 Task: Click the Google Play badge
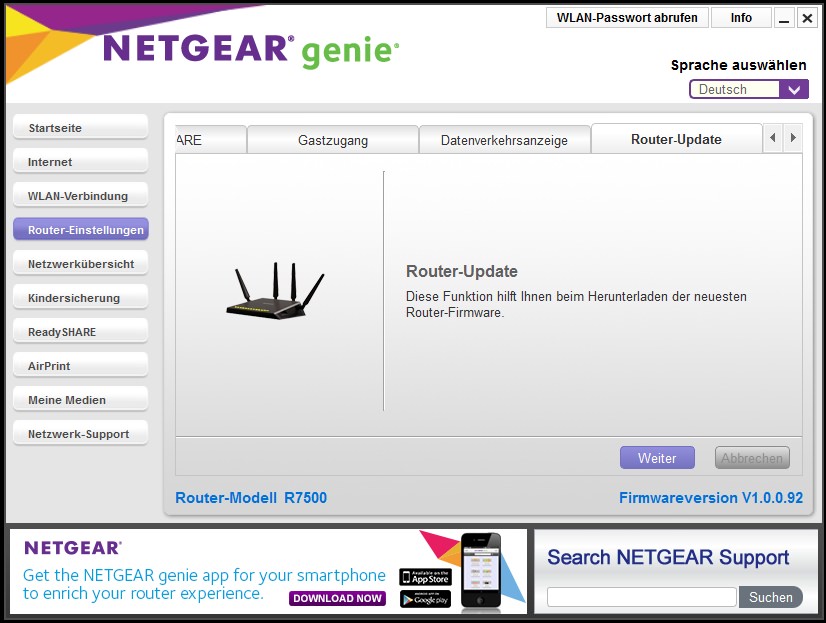click(x=426, y=599)
